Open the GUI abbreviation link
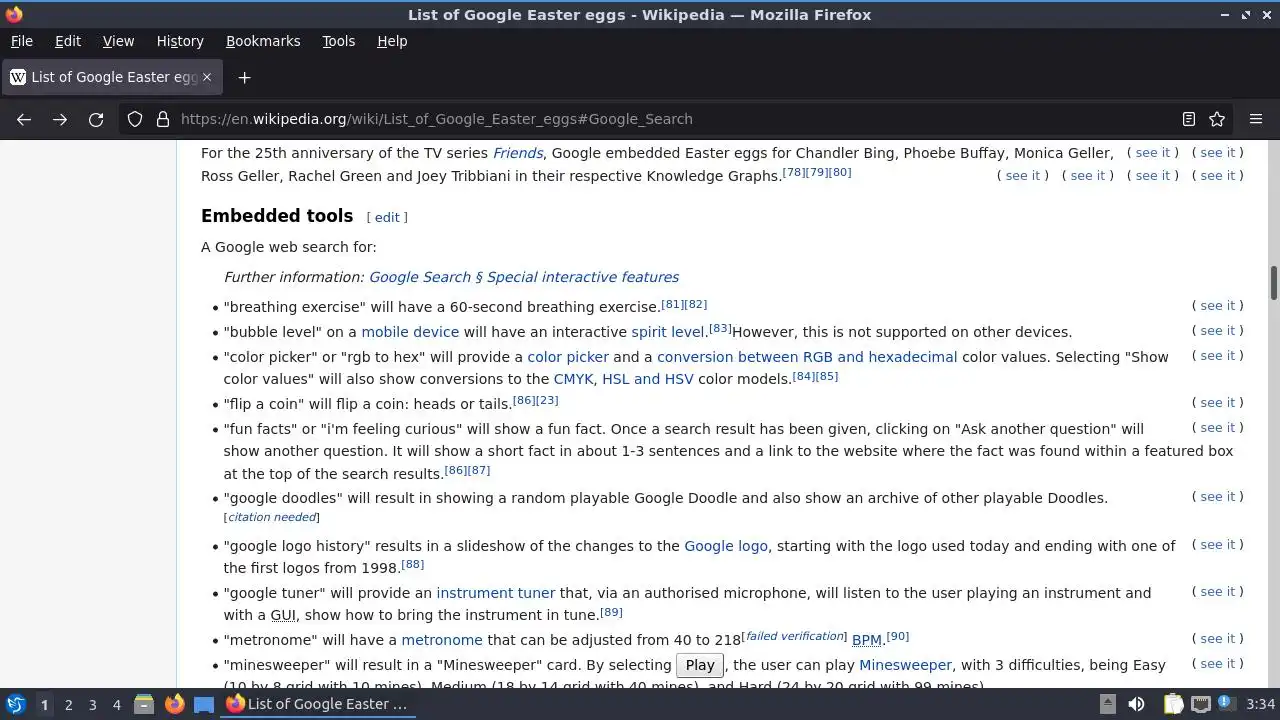 click(x=283, y=615)
